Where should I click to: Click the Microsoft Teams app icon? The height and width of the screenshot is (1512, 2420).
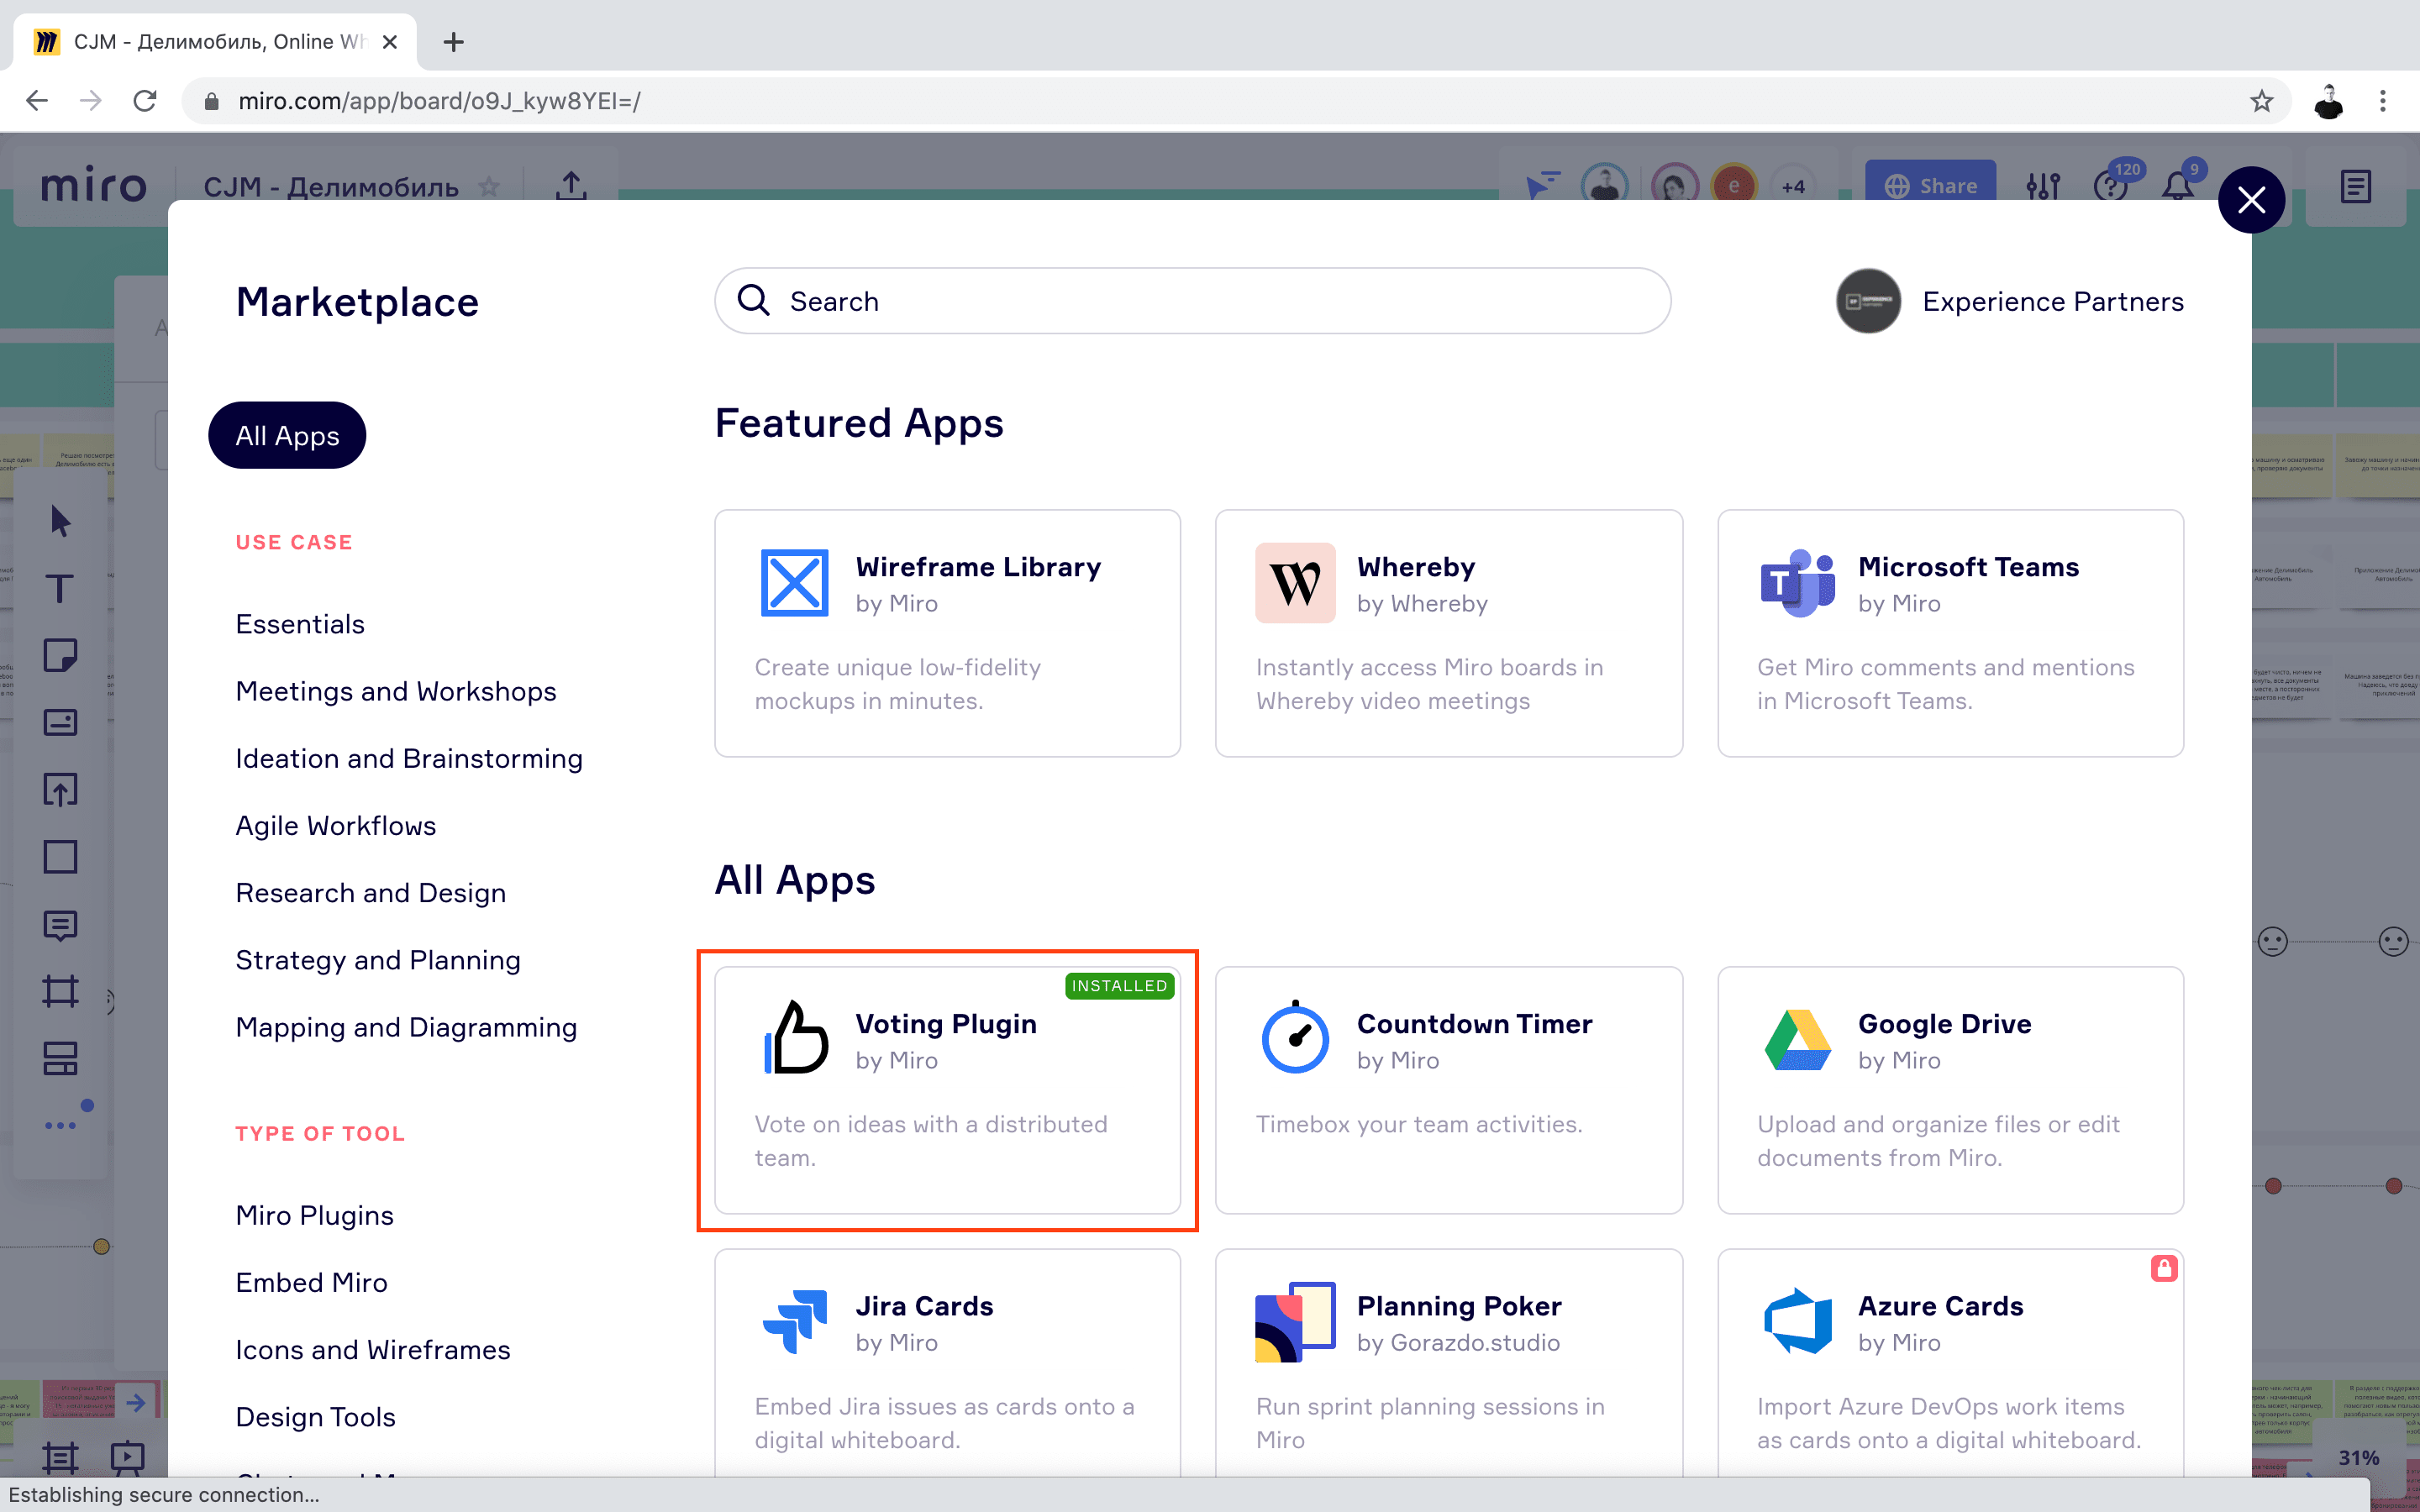click(x=1797, y=583)
